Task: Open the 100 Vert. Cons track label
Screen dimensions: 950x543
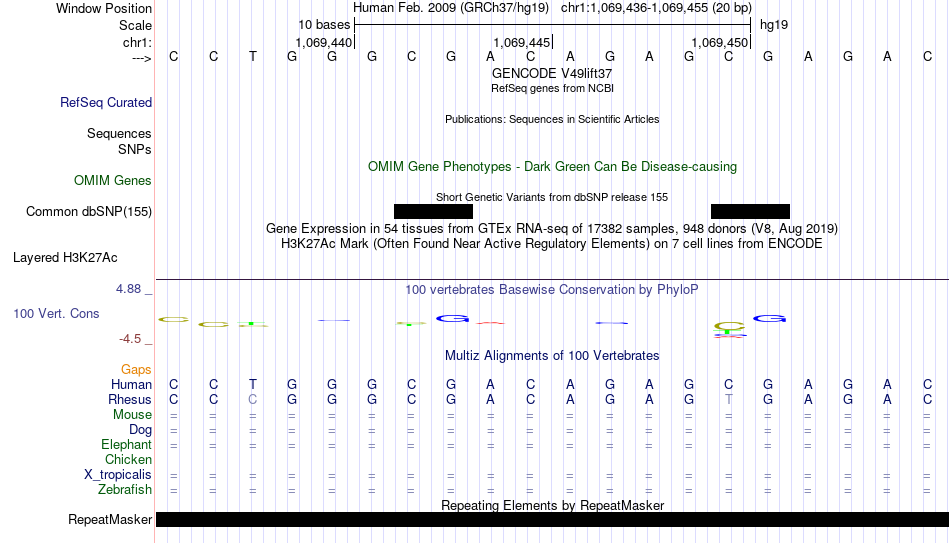Action: pyautogui.click(x=56, y=313)
